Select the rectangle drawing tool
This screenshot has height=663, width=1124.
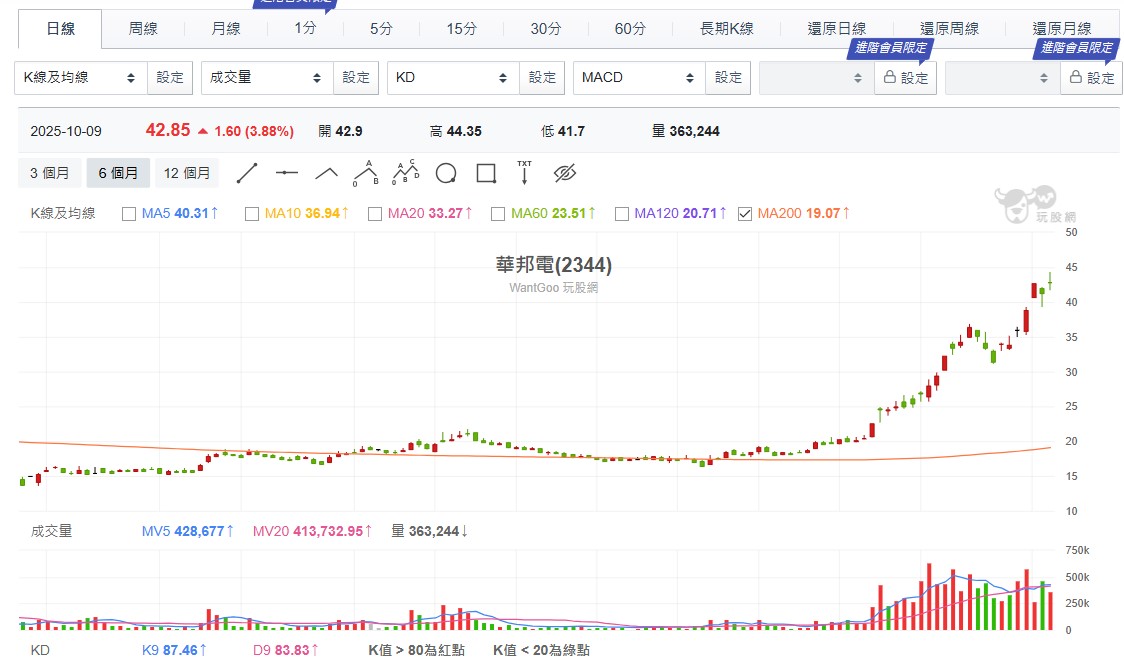click(x=486, y=173)
